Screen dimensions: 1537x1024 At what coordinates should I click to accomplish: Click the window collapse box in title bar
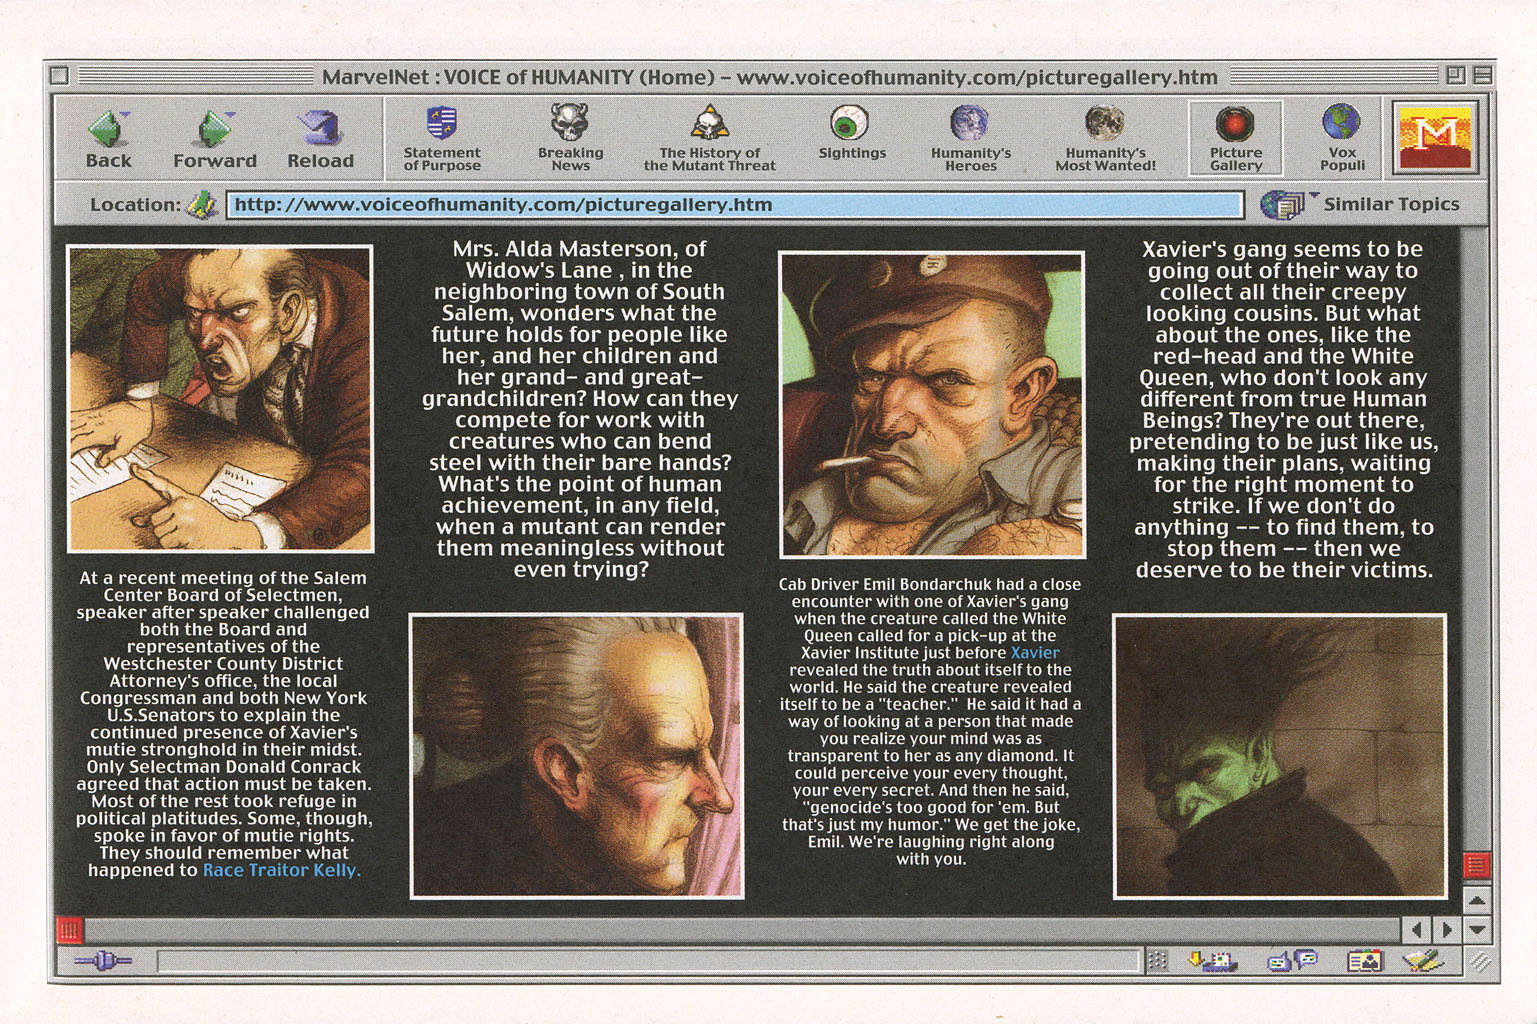click(1482, 75)
